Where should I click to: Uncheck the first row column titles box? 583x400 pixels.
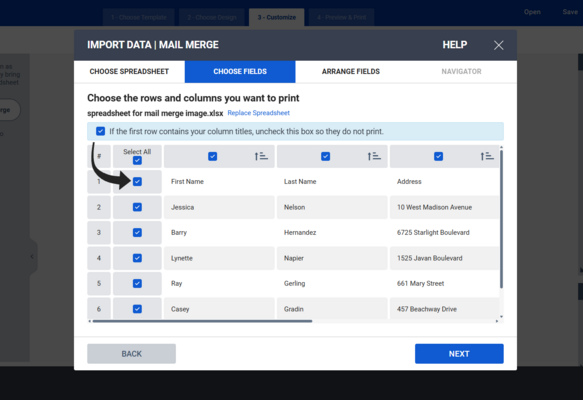(x=100, y=131)
